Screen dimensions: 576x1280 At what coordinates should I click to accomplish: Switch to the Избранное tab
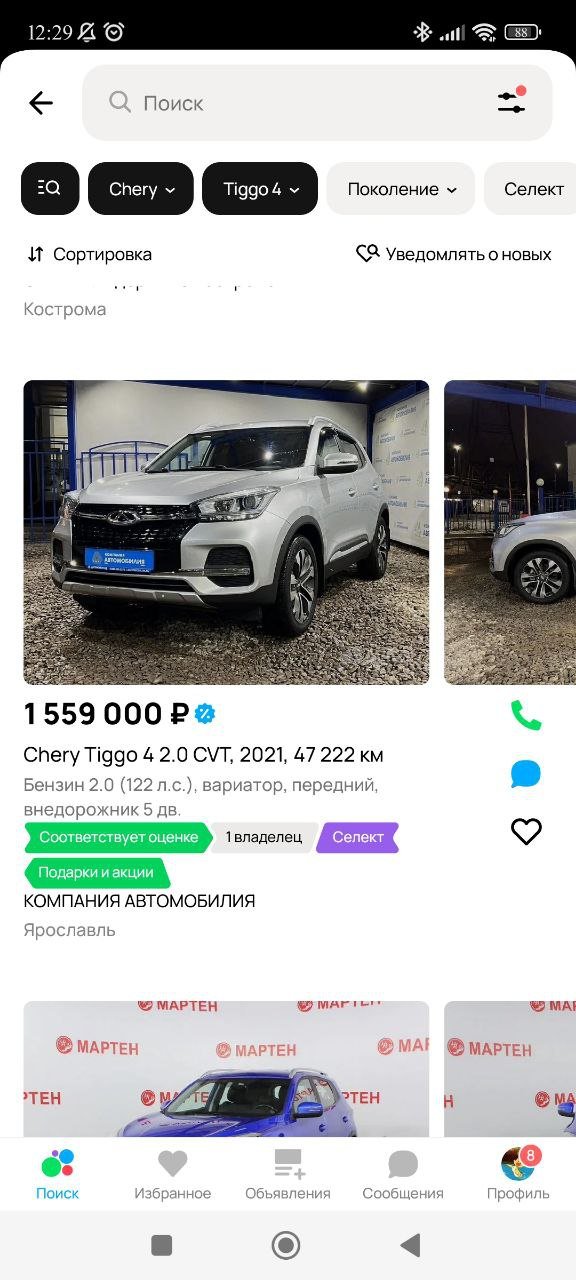tap(173, 1175)
